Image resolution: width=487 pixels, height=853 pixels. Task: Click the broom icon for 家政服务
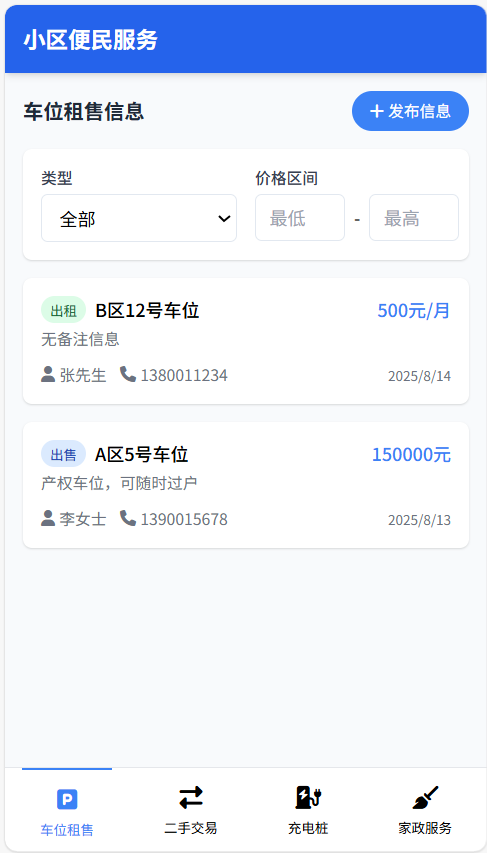click(x=425, y=798)
